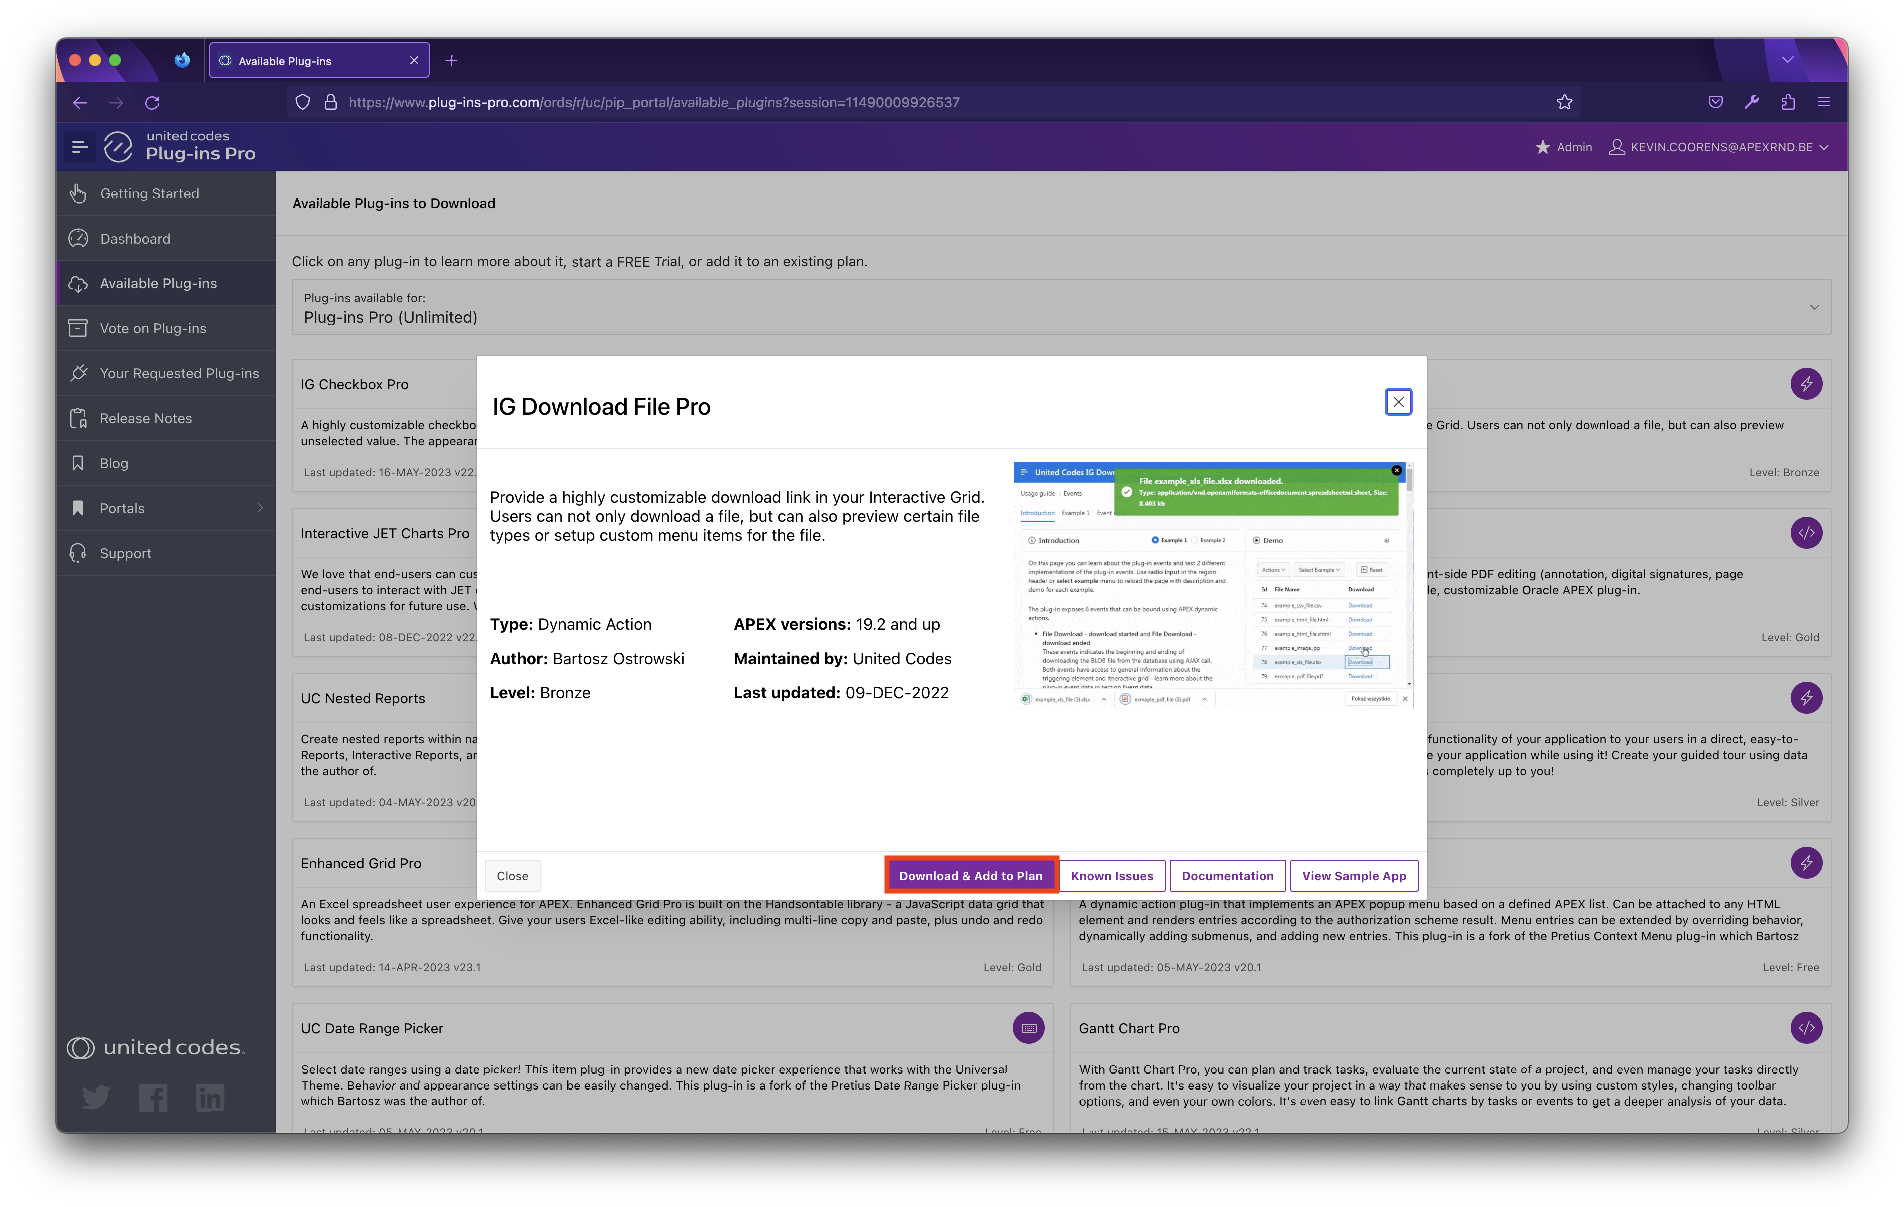Bookmark this page with the star icon

1564,102
